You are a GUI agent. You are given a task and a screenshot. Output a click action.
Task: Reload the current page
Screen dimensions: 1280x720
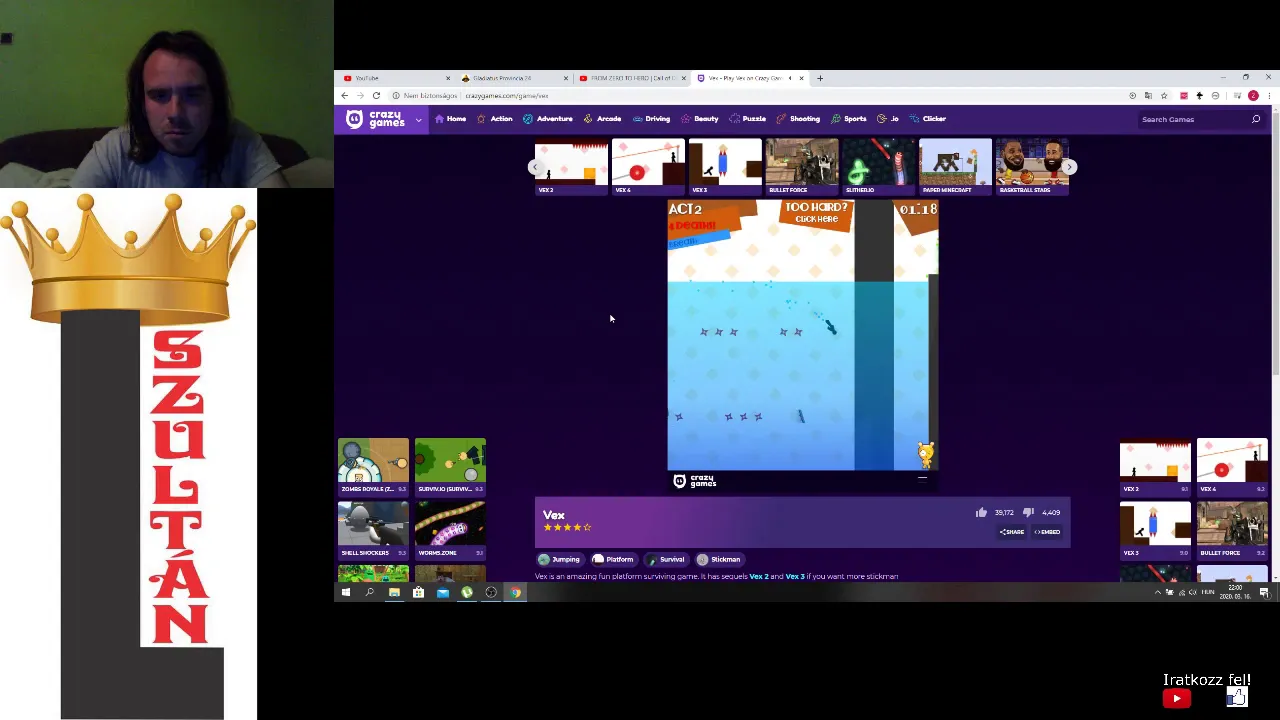pos(376,96)
